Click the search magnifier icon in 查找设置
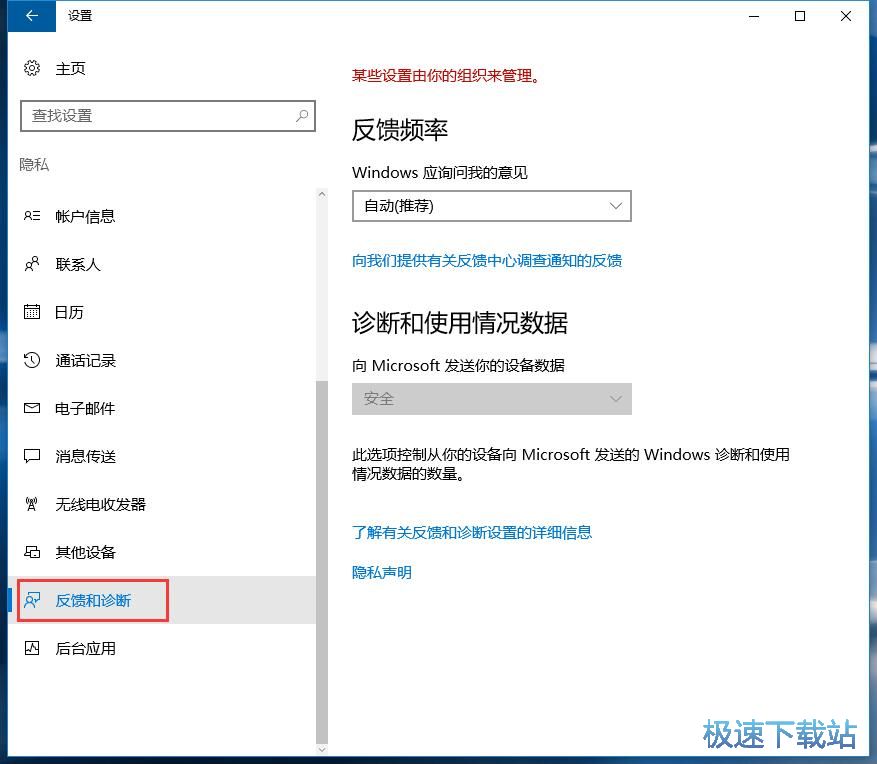 click(302, 116)
